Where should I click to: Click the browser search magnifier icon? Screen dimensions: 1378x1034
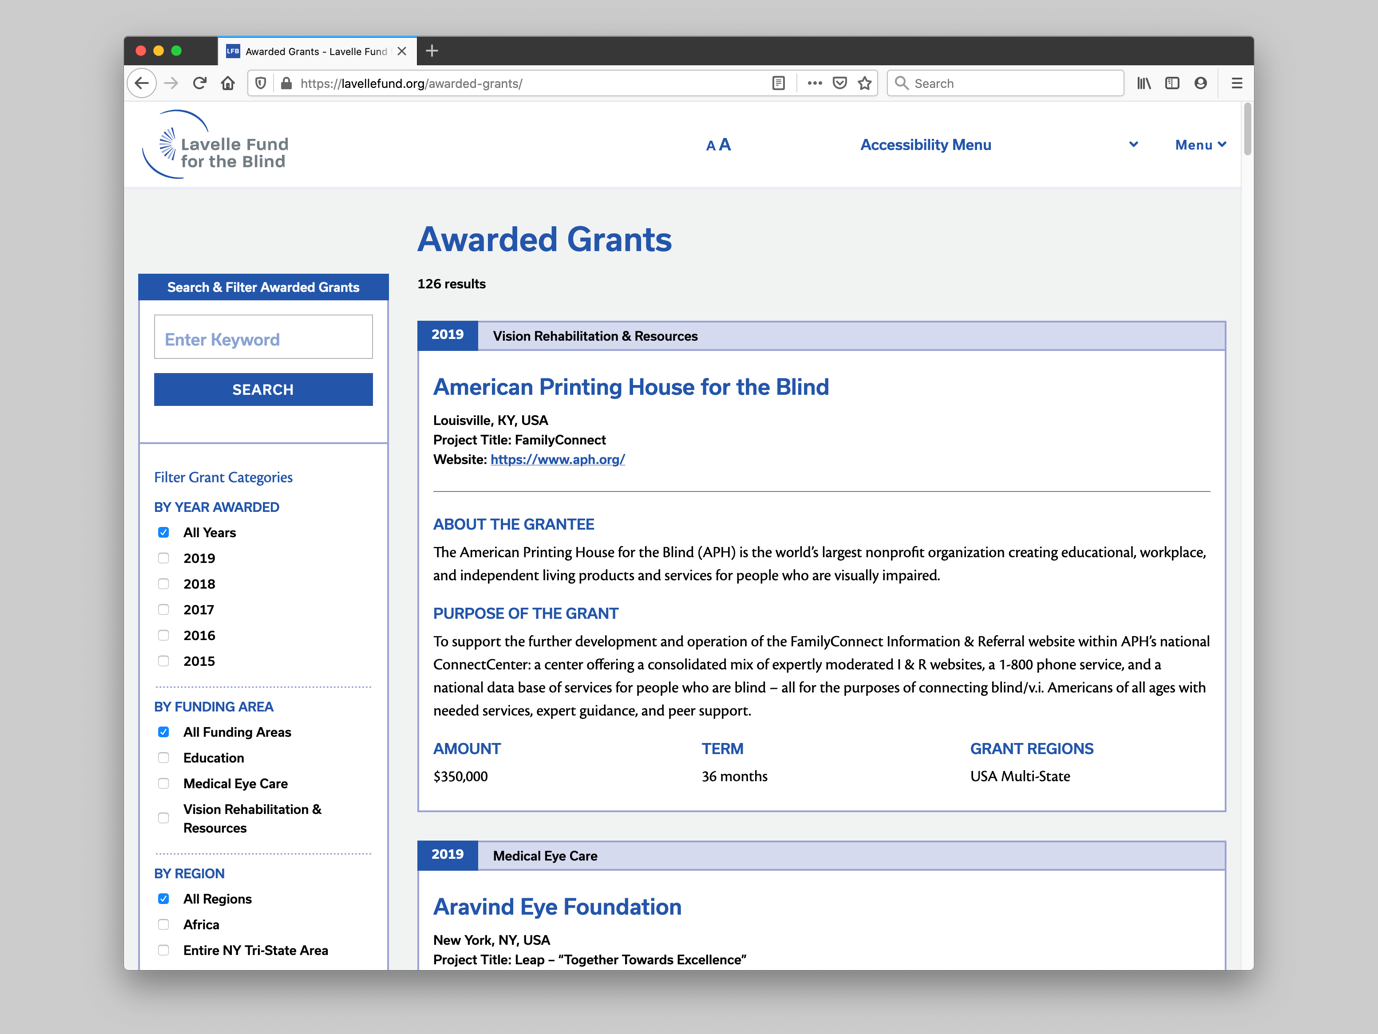pyautogui.click(x=902, y=83)
